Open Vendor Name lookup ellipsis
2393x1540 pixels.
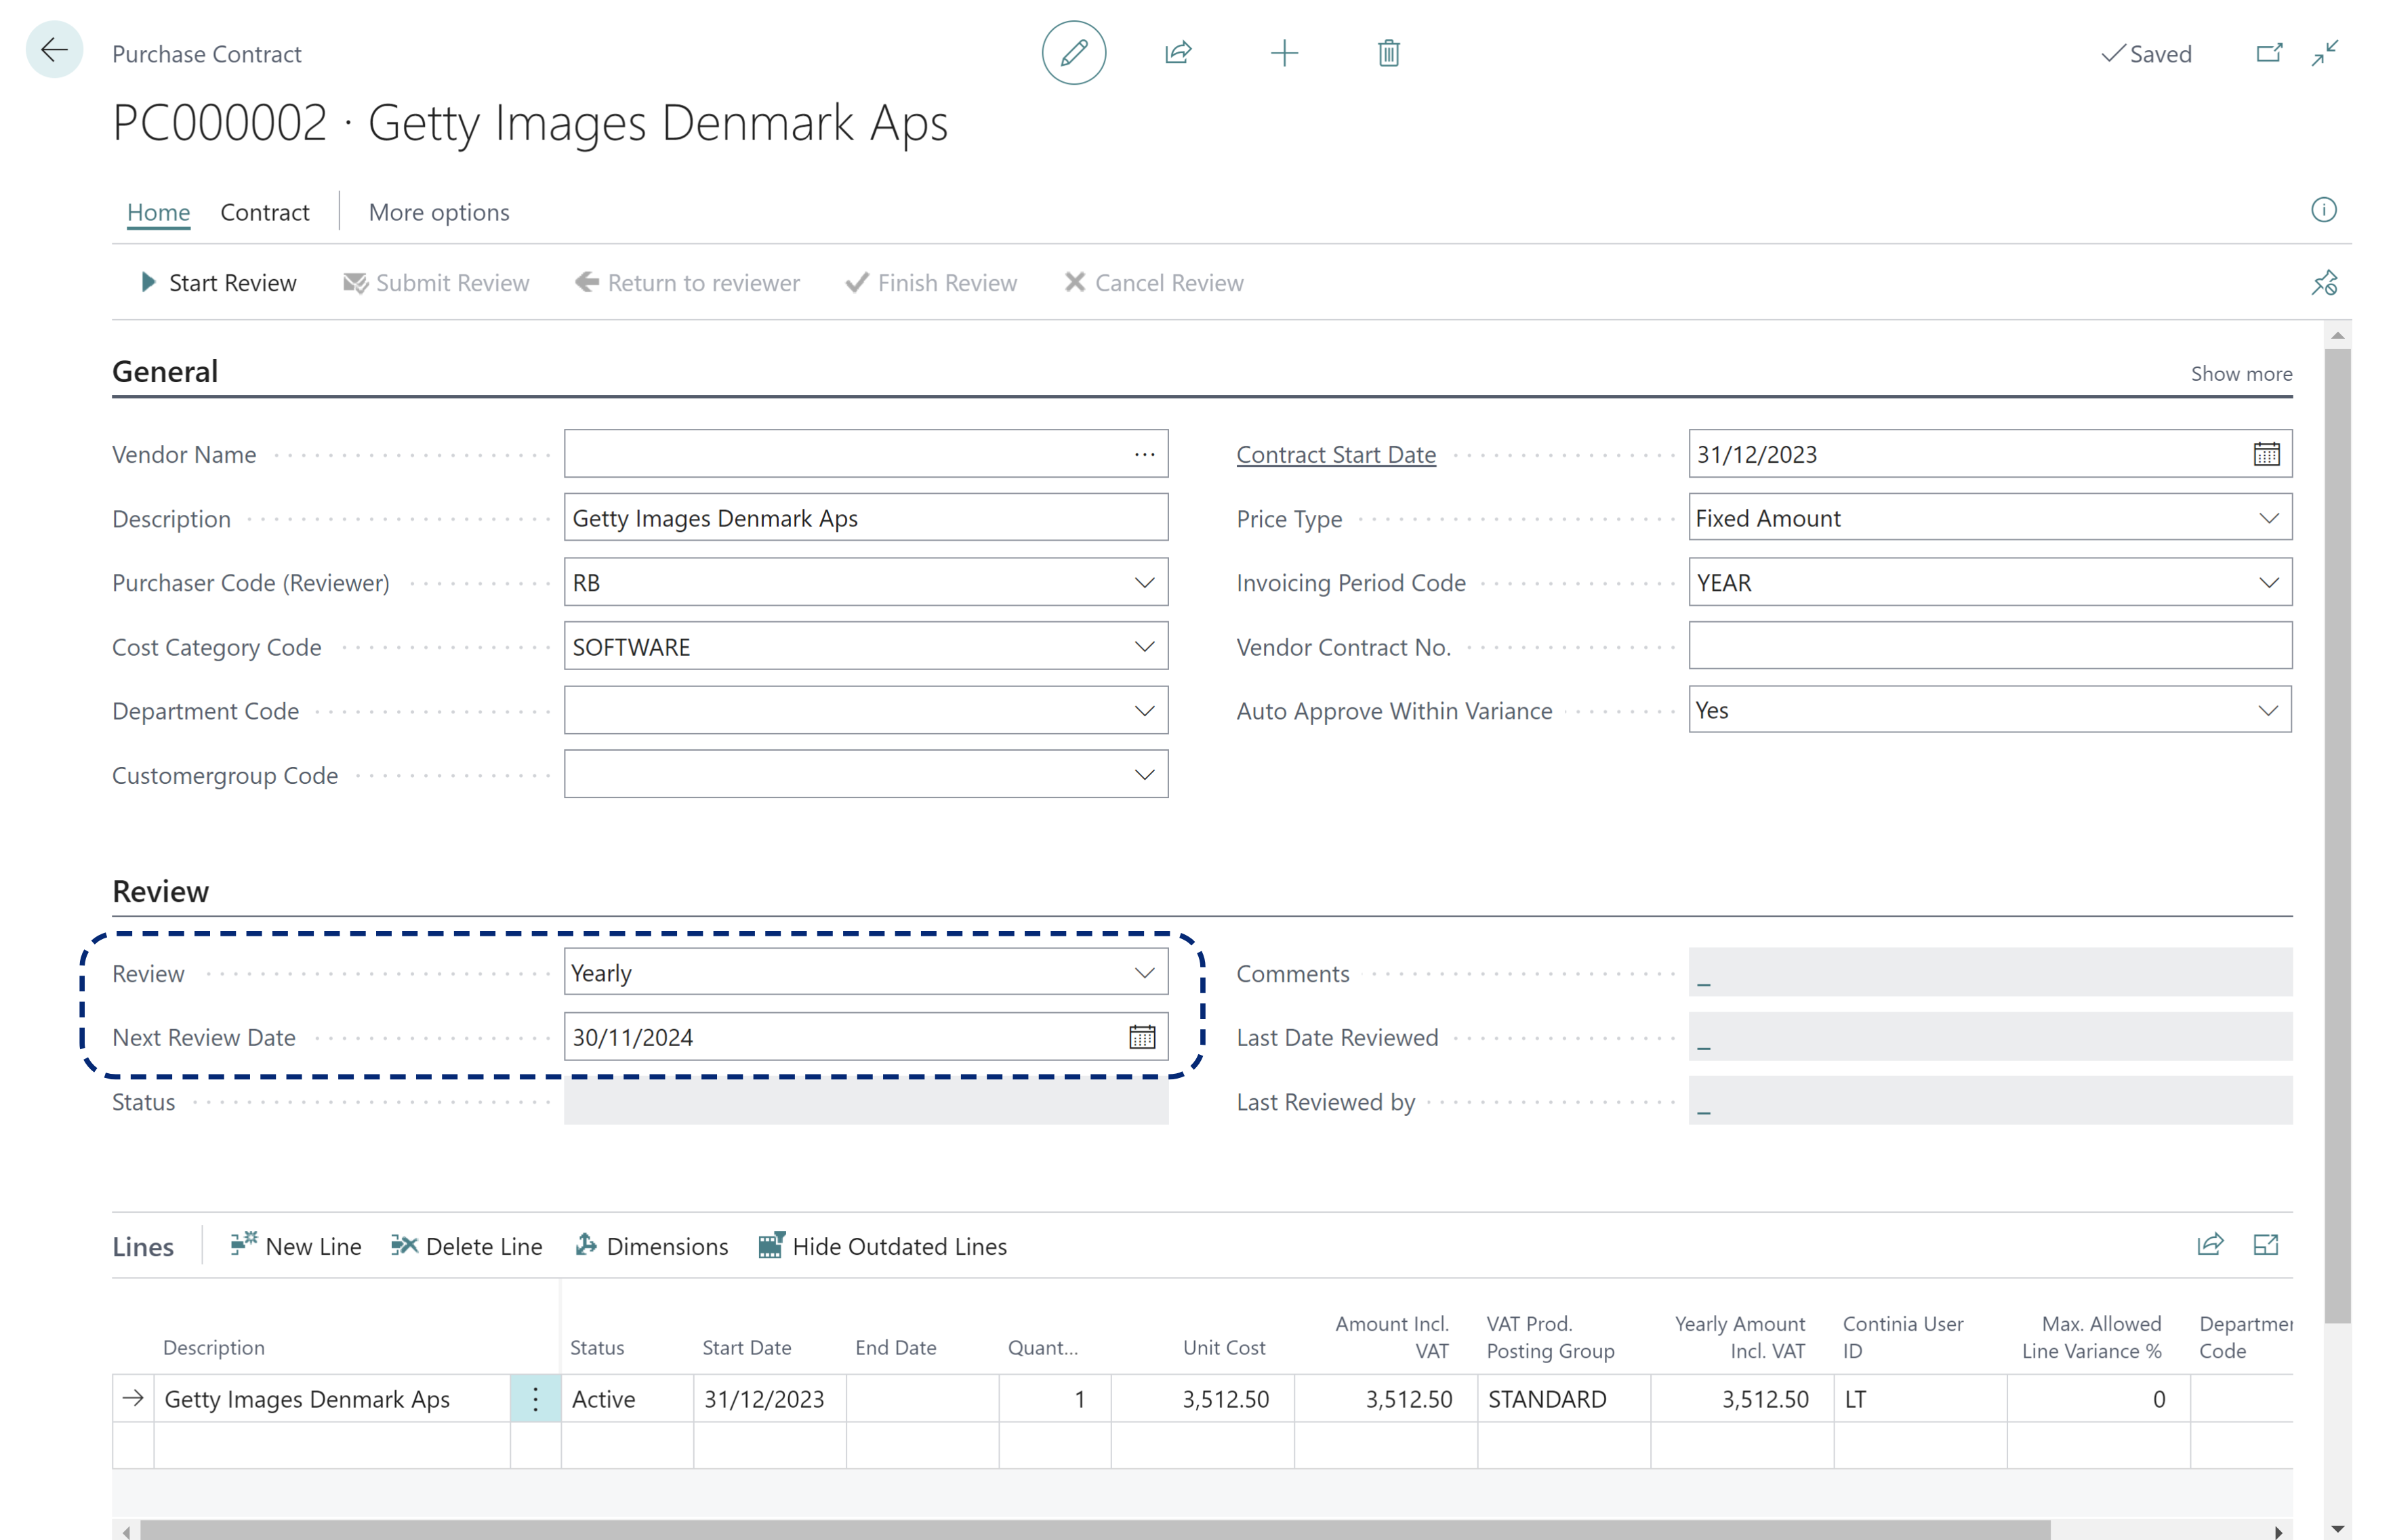[1144, 454]
